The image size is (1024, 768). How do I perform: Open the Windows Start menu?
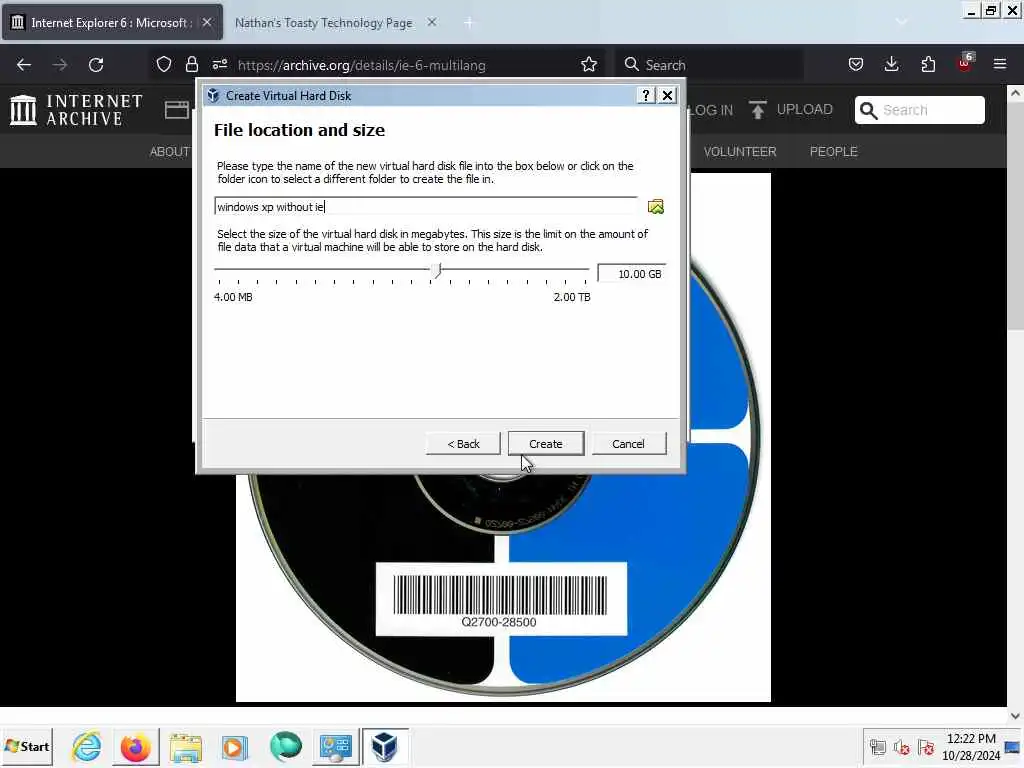pos(27,746)
